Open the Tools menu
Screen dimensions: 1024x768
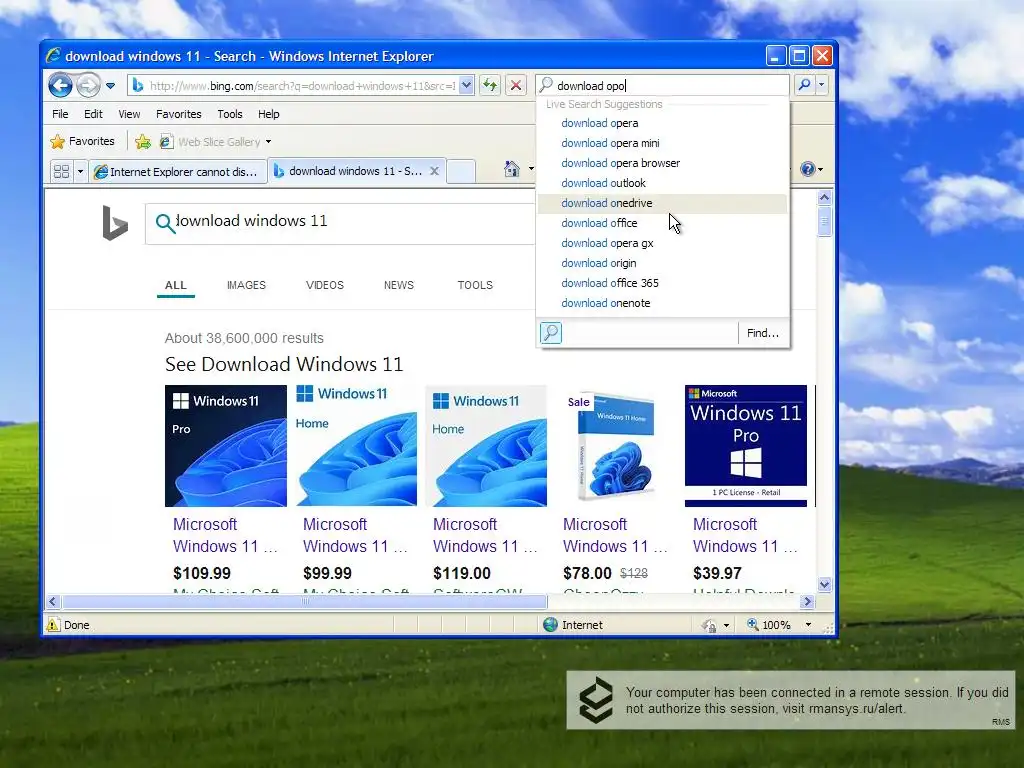[230, 114]
